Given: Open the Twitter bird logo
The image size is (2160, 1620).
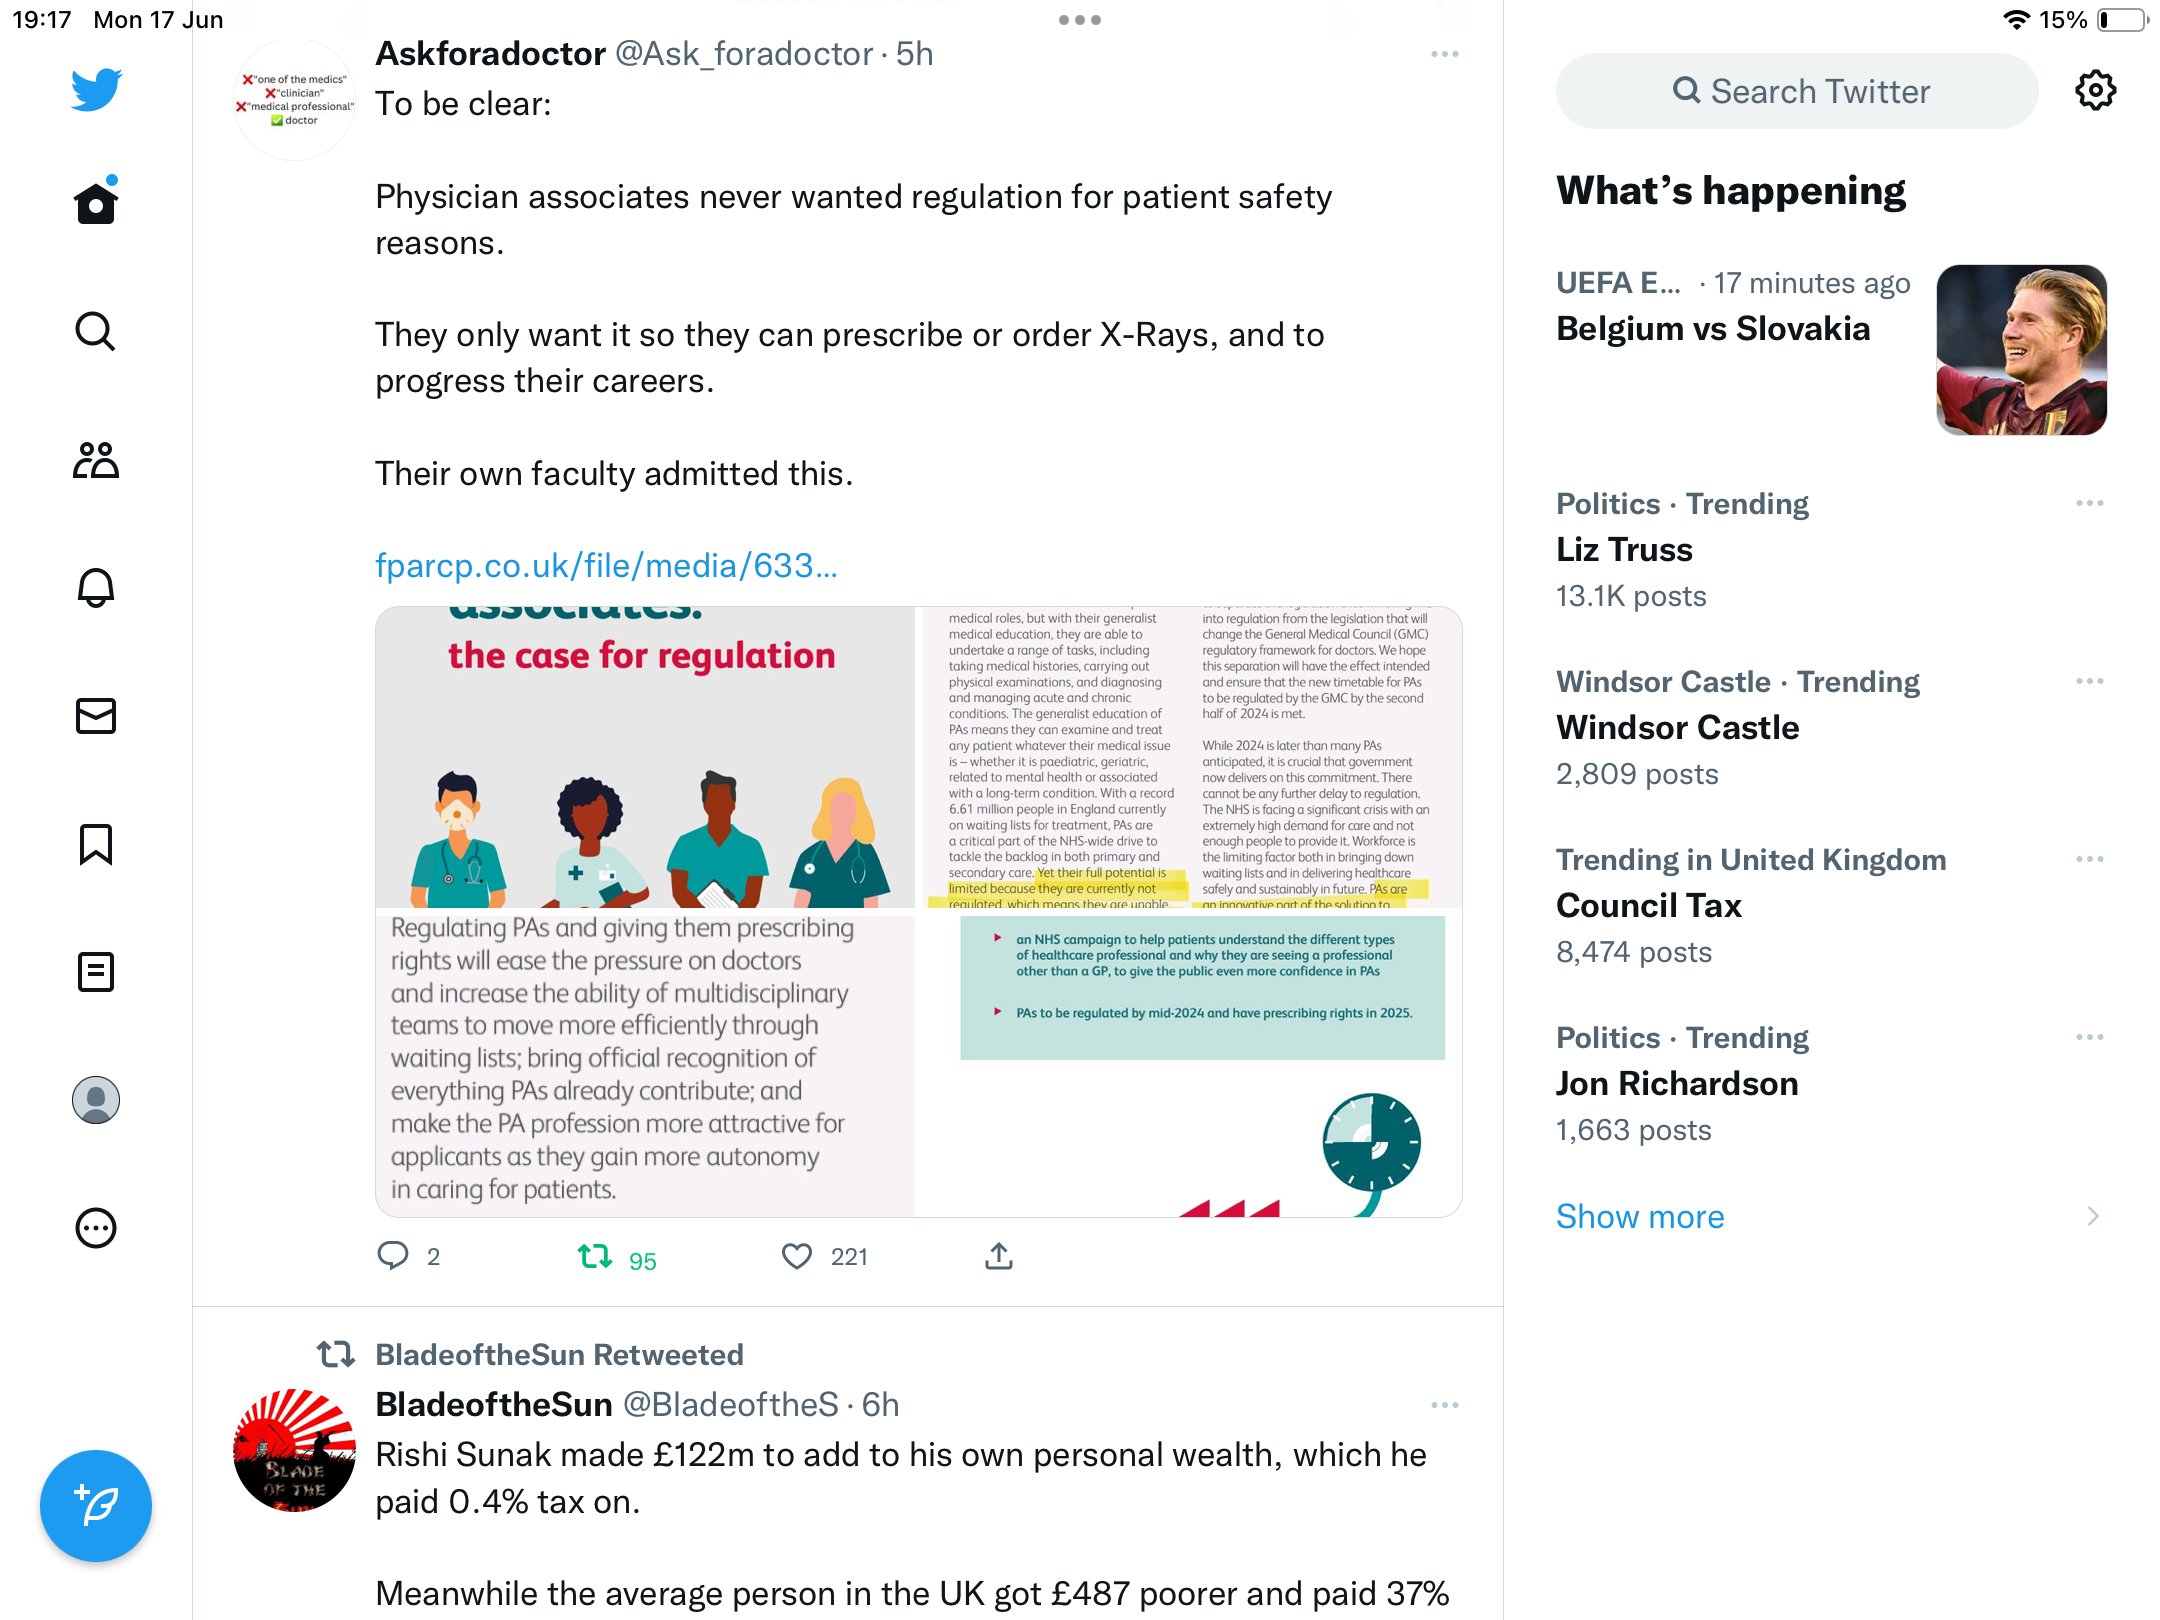Looking at the screenshot, I should (x=96, y=90).
